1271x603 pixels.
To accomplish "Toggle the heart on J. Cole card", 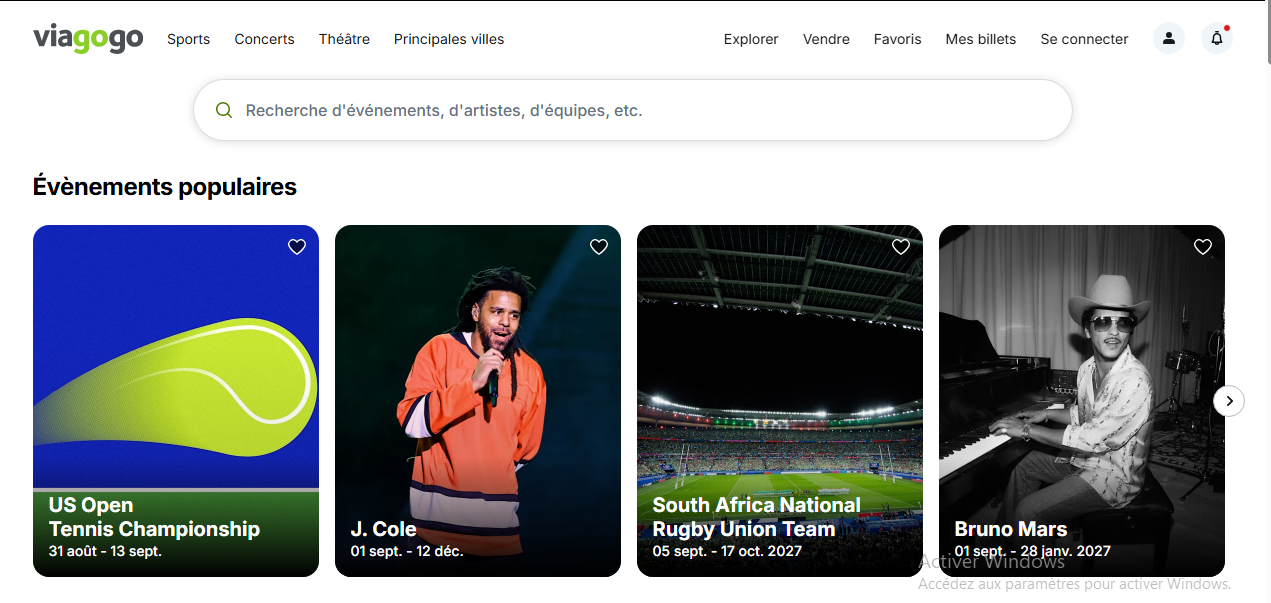I will click(x=599, y=247).
